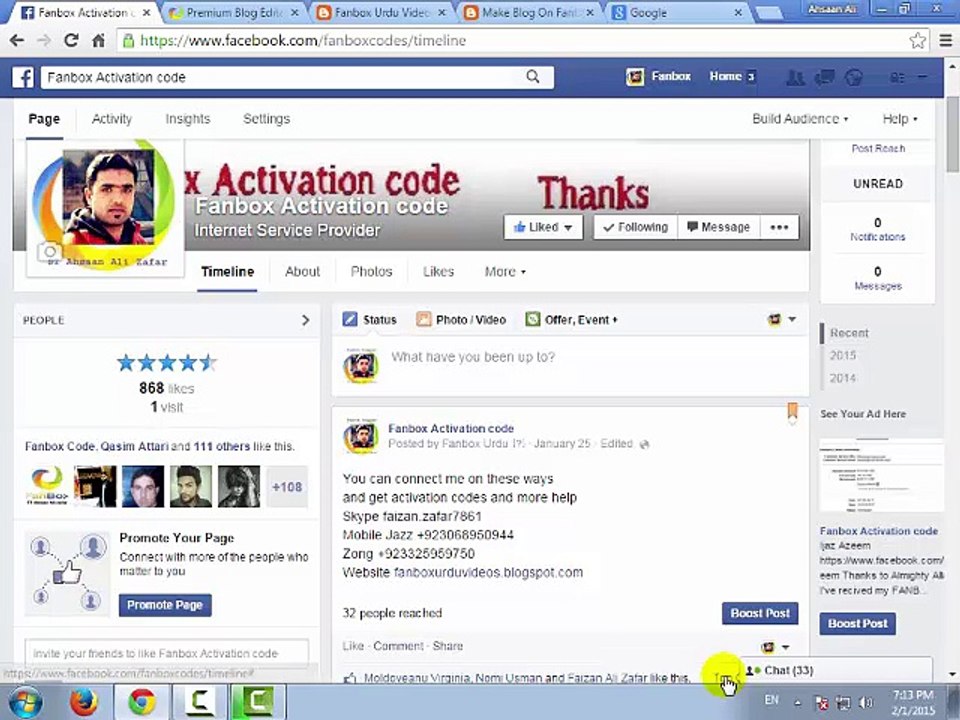Expand the PEOPLE section arrow
This screenshot has height=720, width=960.
tap(305, 320)
